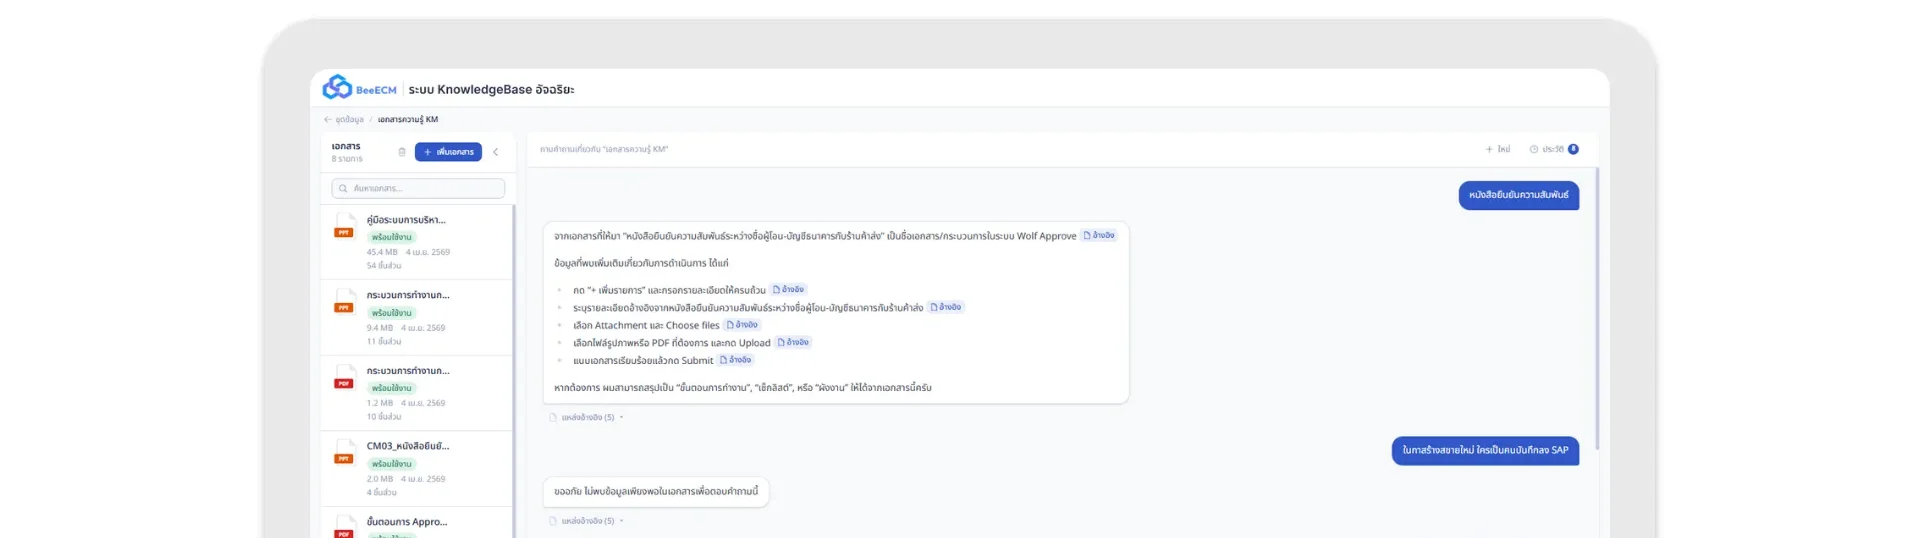Screen dimensions: 1920x538
Task: Select the CM03 document in the list
Action: (416, 469)
